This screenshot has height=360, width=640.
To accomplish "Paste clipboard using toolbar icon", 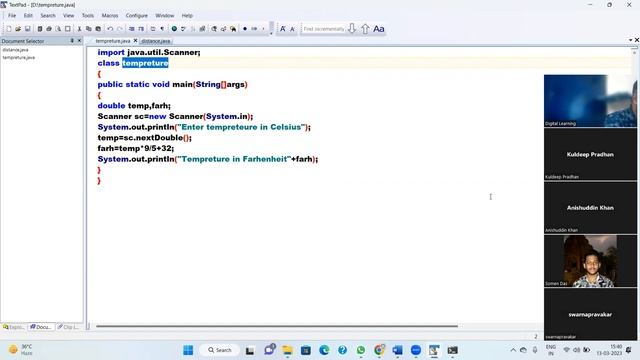I will click(98, 29).
